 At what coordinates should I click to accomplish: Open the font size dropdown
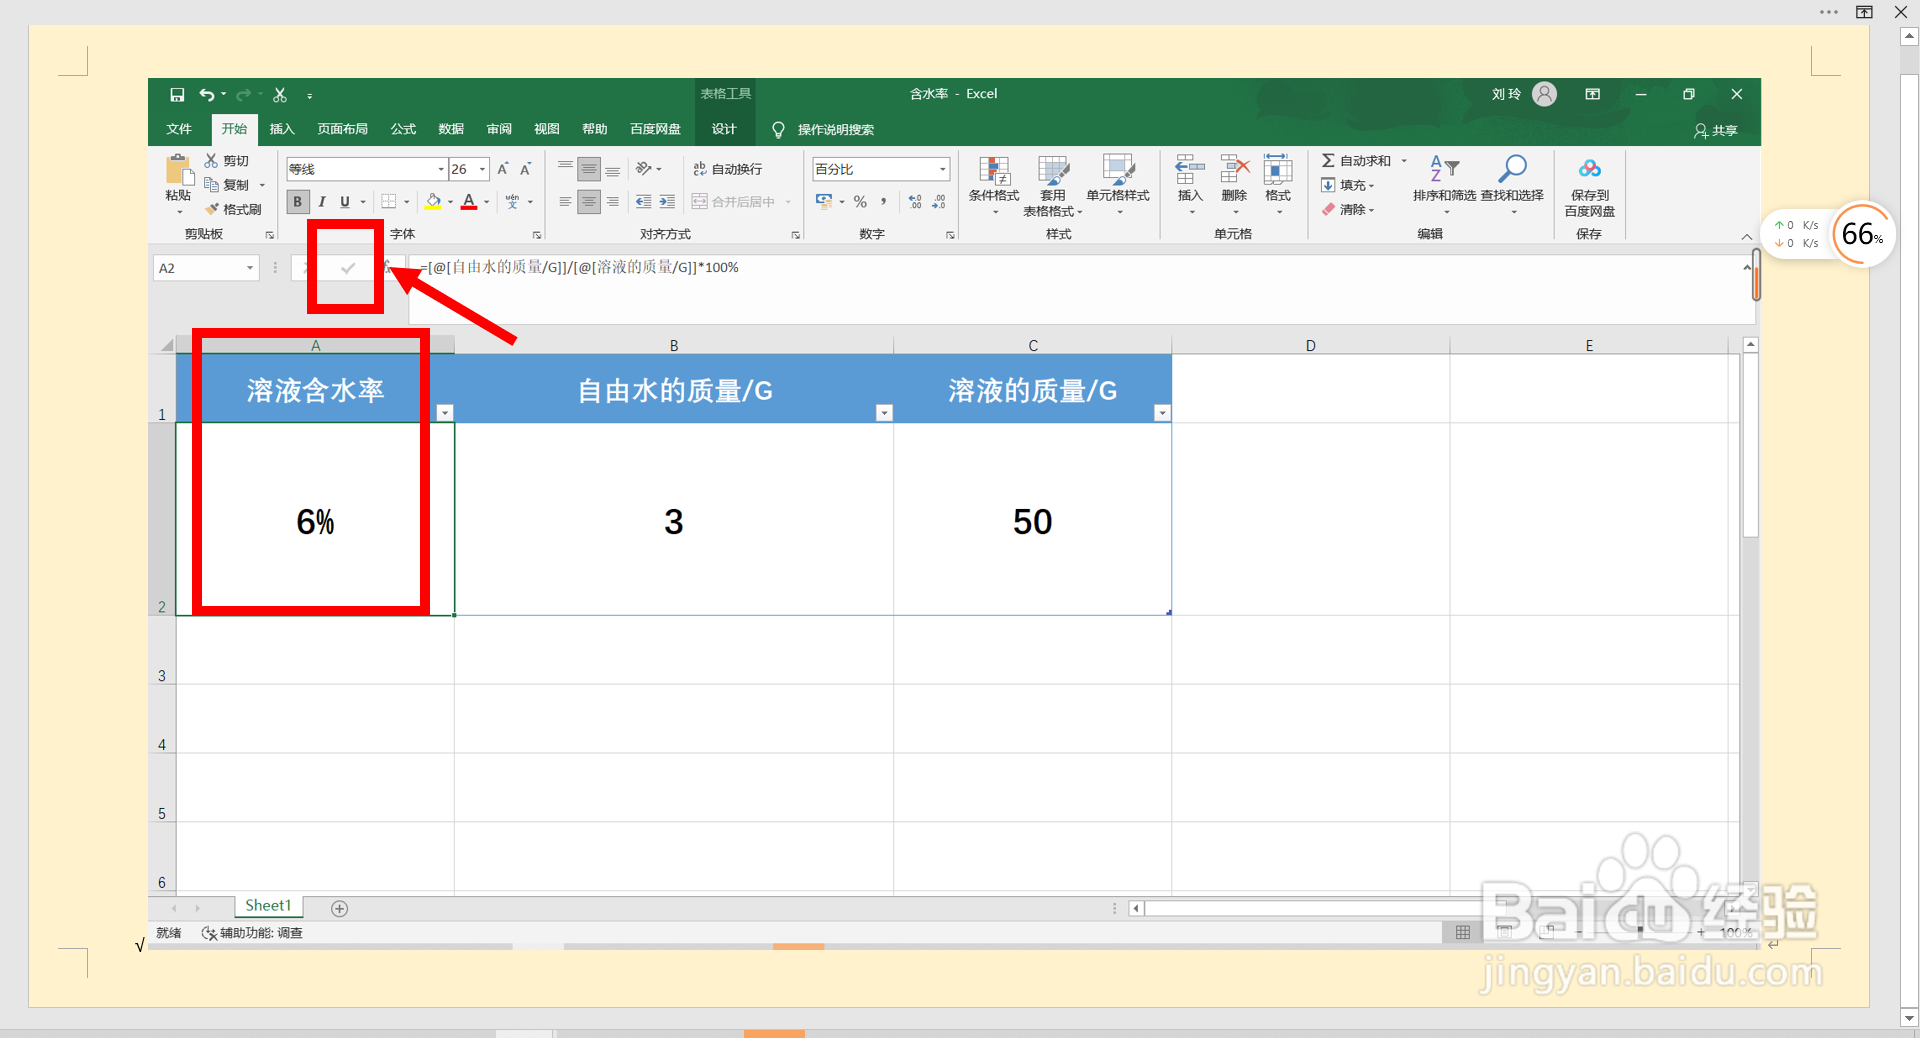point(483,169)
